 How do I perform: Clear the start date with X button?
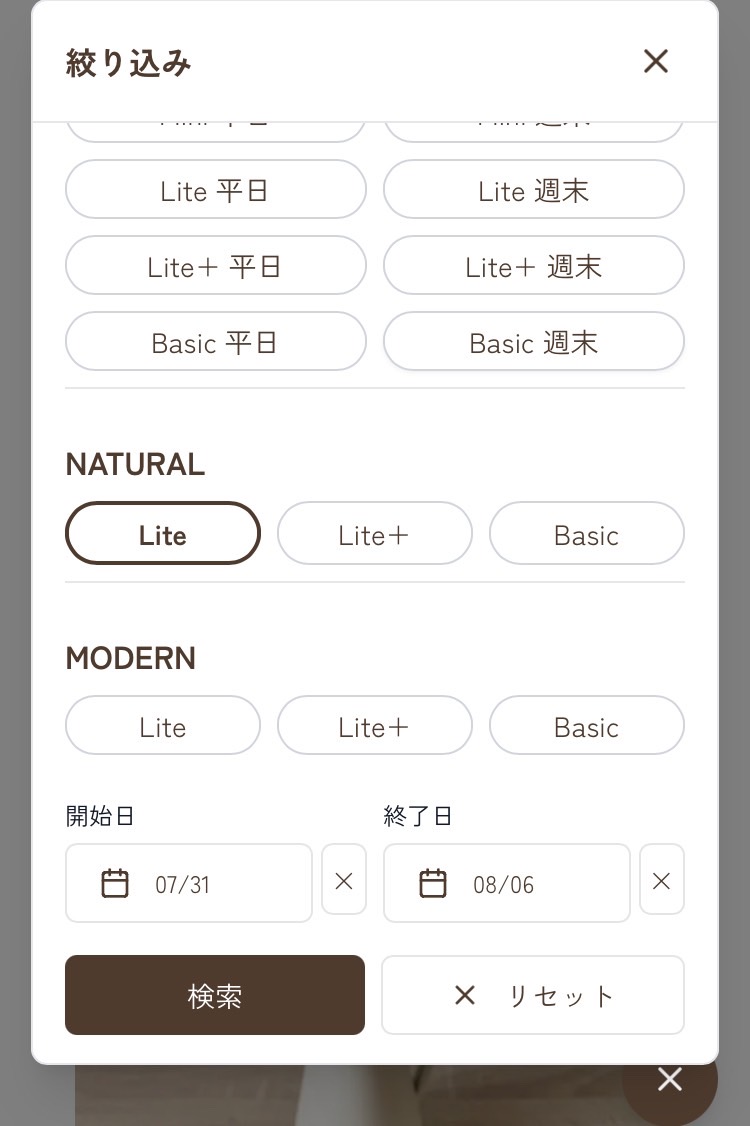pyautogui.click(x=343, y=880)
